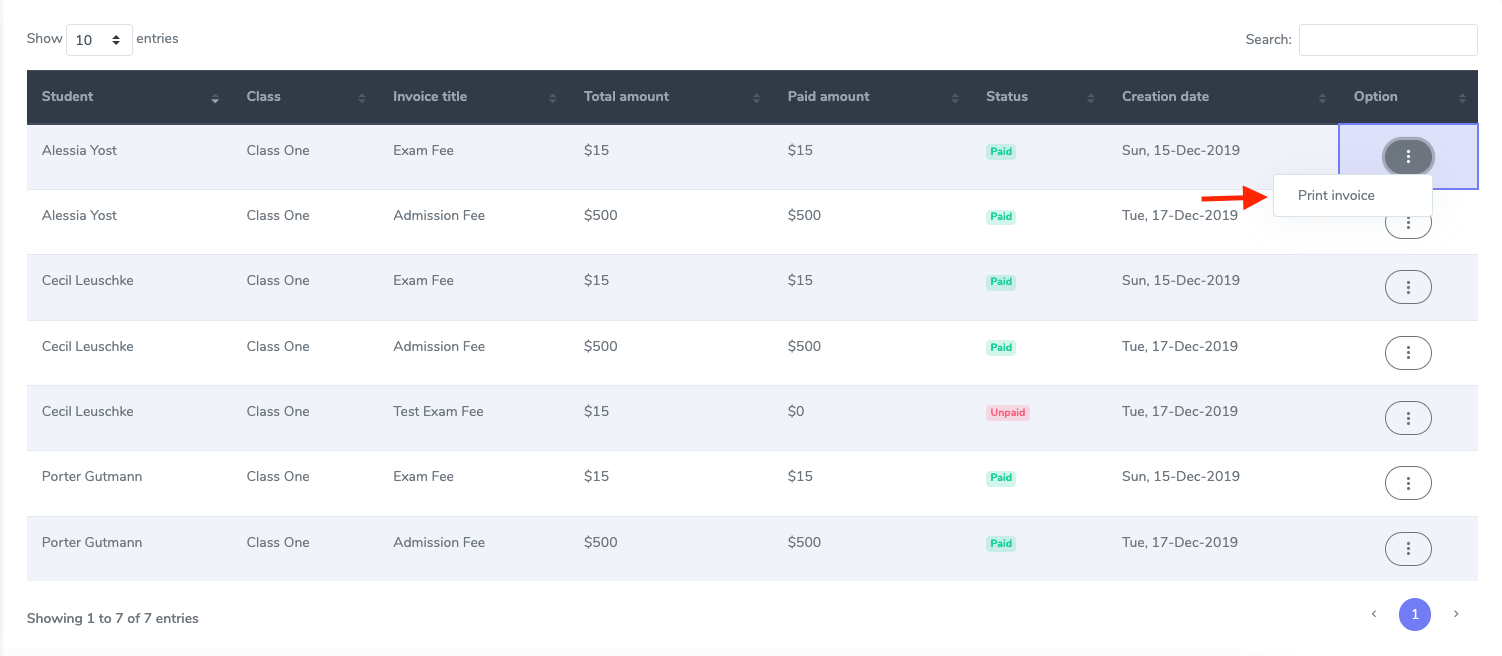Image resolution: width=1502 pixels, height=656 pixels.
Task: Open options menu for Cecil Leuschke Test Exam Fee
Action: 1408,418
